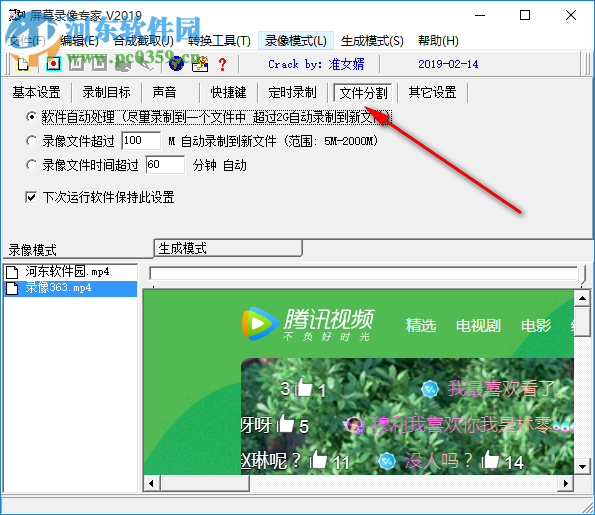Viewport: 595px width, 515px height.
Task: Toggle 下次运行软件保持此设置 checkbox
Action: pos(31,197)
